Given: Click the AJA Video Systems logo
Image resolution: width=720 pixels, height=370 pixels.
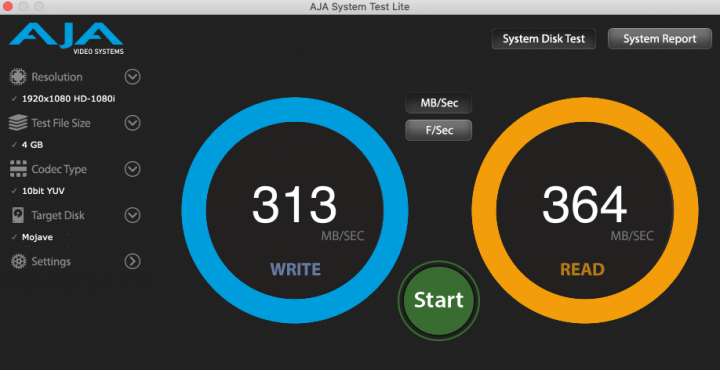Looking at the screenshot, I should (x=66, y=39).
